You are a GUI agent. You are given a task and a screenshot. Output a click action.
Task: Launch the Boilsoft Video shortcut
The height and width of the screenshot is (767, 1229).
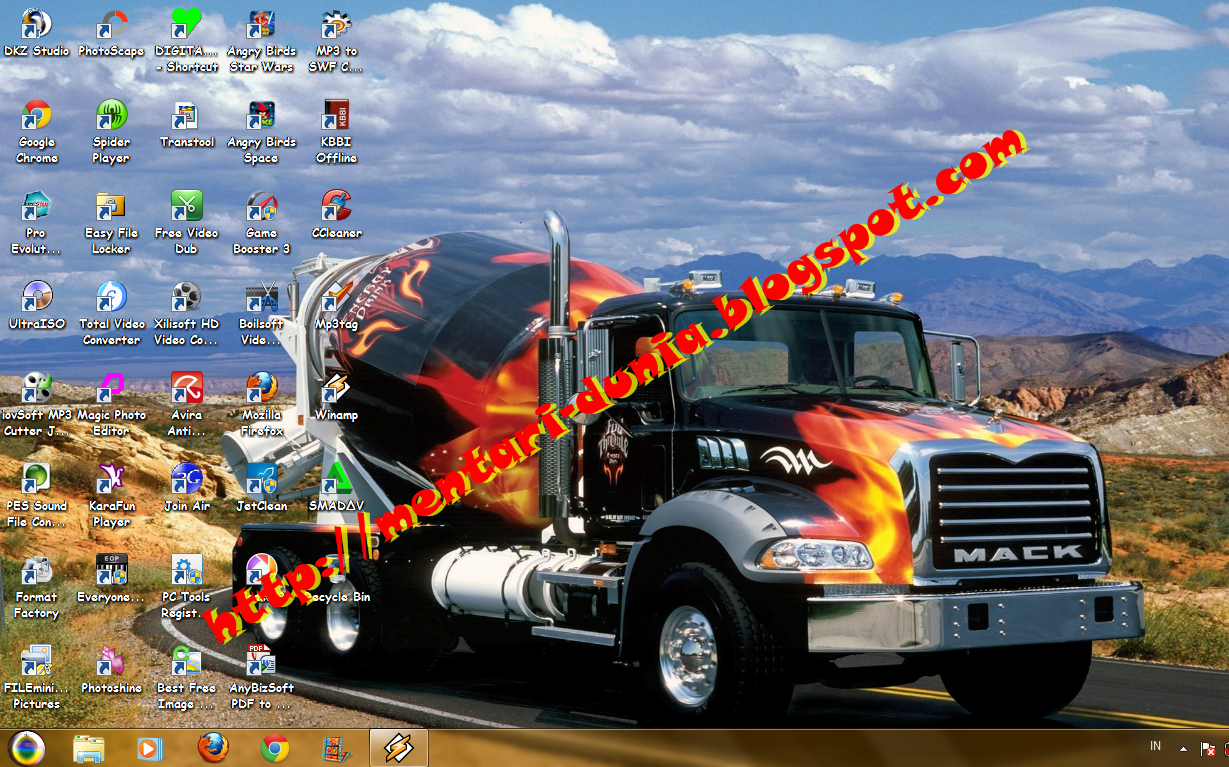coord(261,313)
